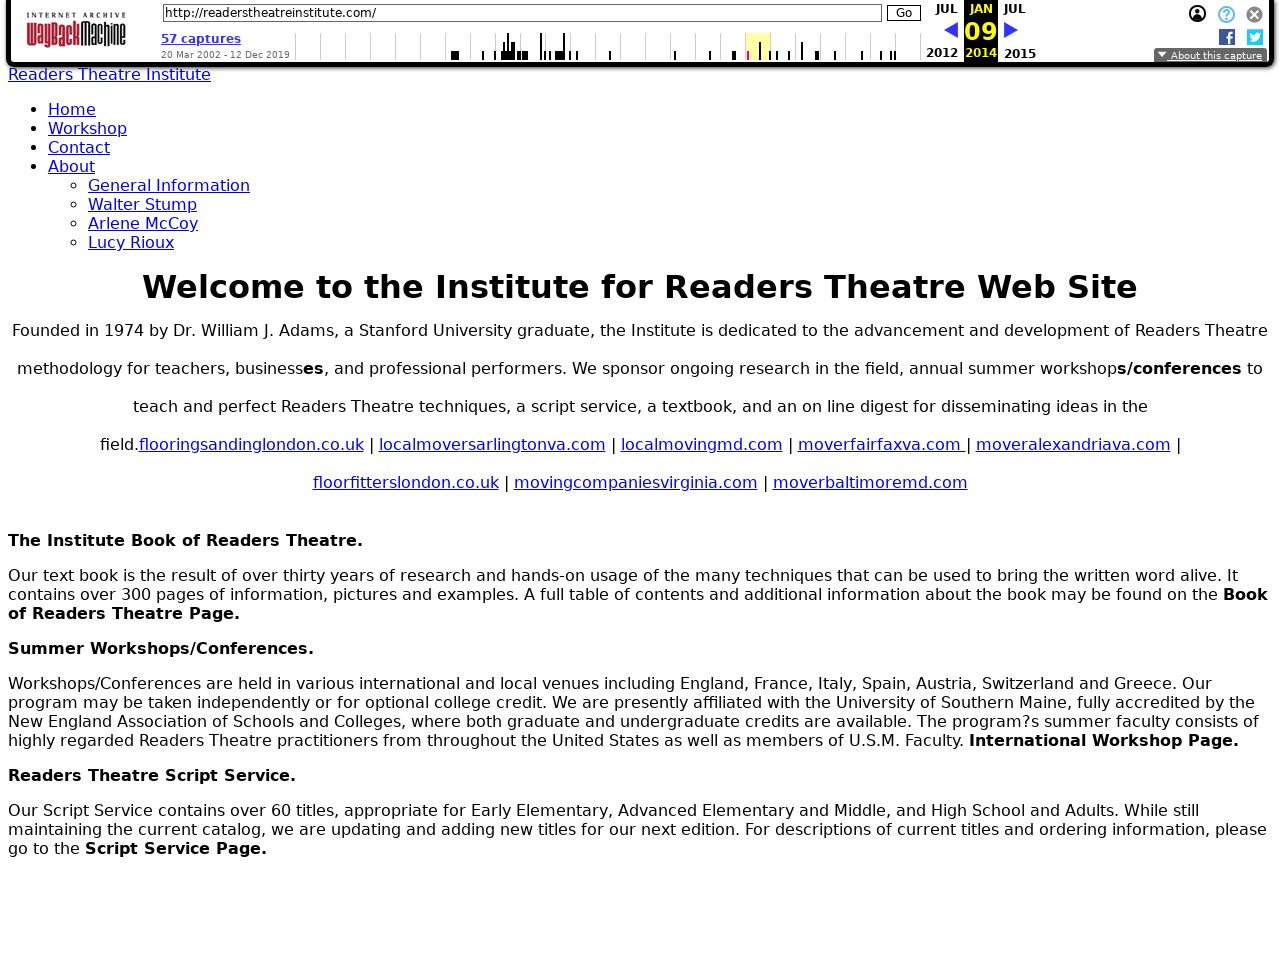The width and height of the screenshot is (1280, 960).
Task: Open the Wayback help question icon
Action: [x=1226, y=14]
